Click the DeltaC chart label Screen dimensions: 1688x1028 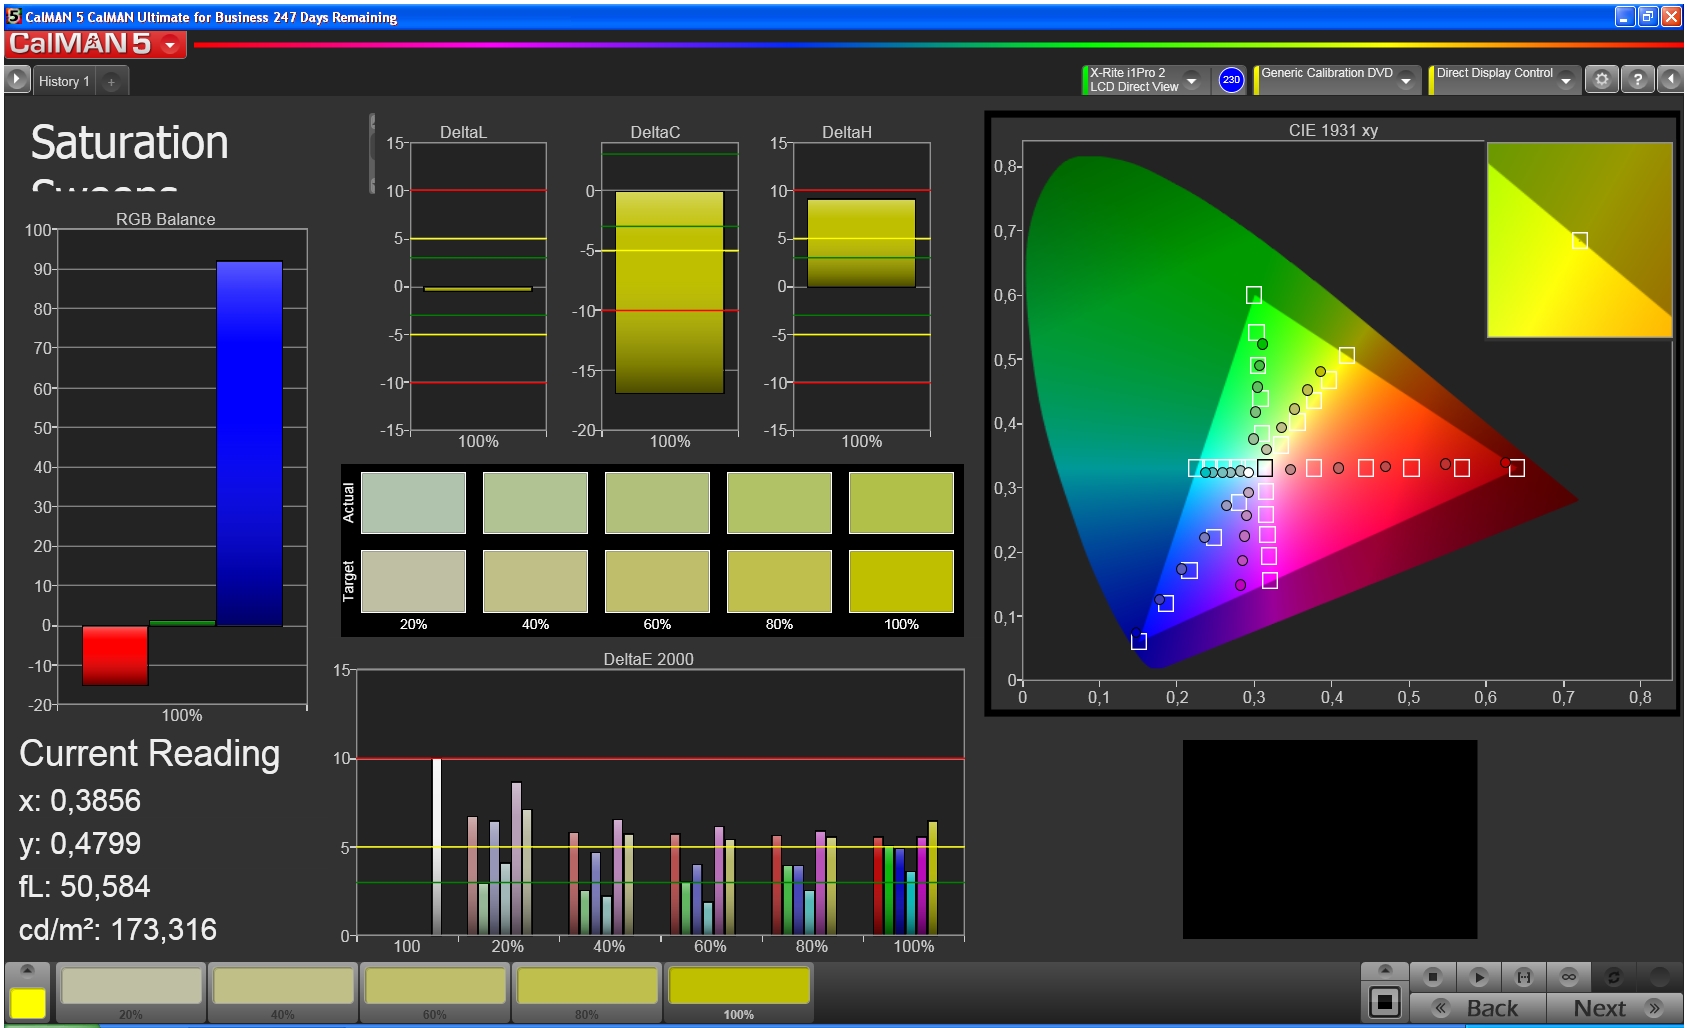point(655,132)
